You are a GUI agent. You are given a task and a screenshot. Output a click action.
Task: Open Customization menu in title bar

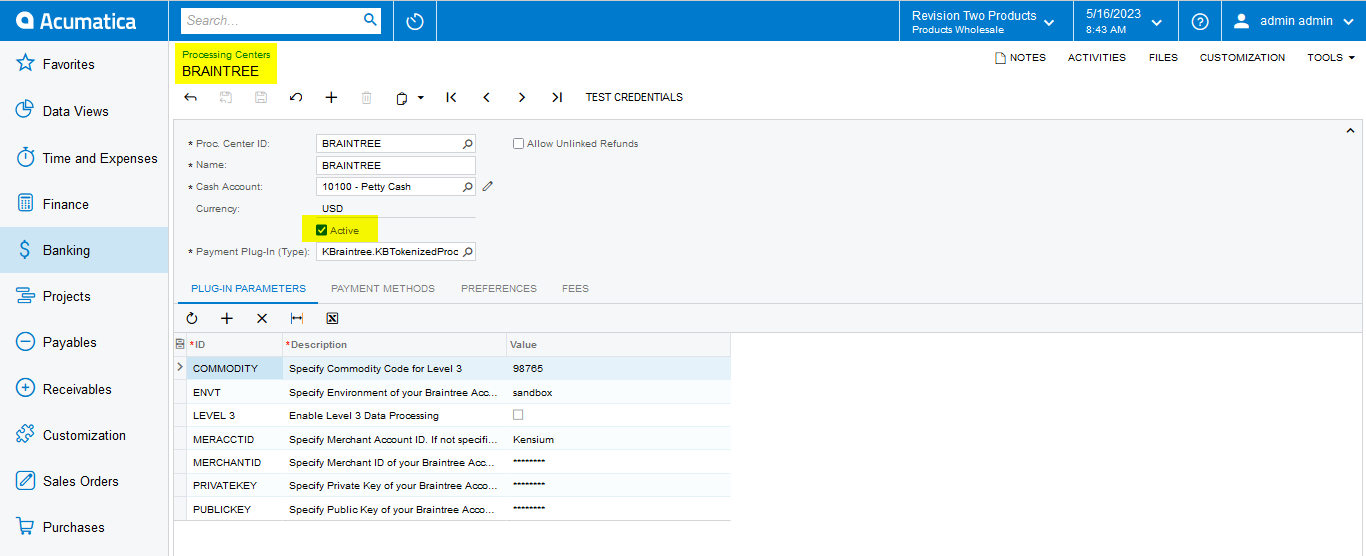click(x=1242, y=57)
